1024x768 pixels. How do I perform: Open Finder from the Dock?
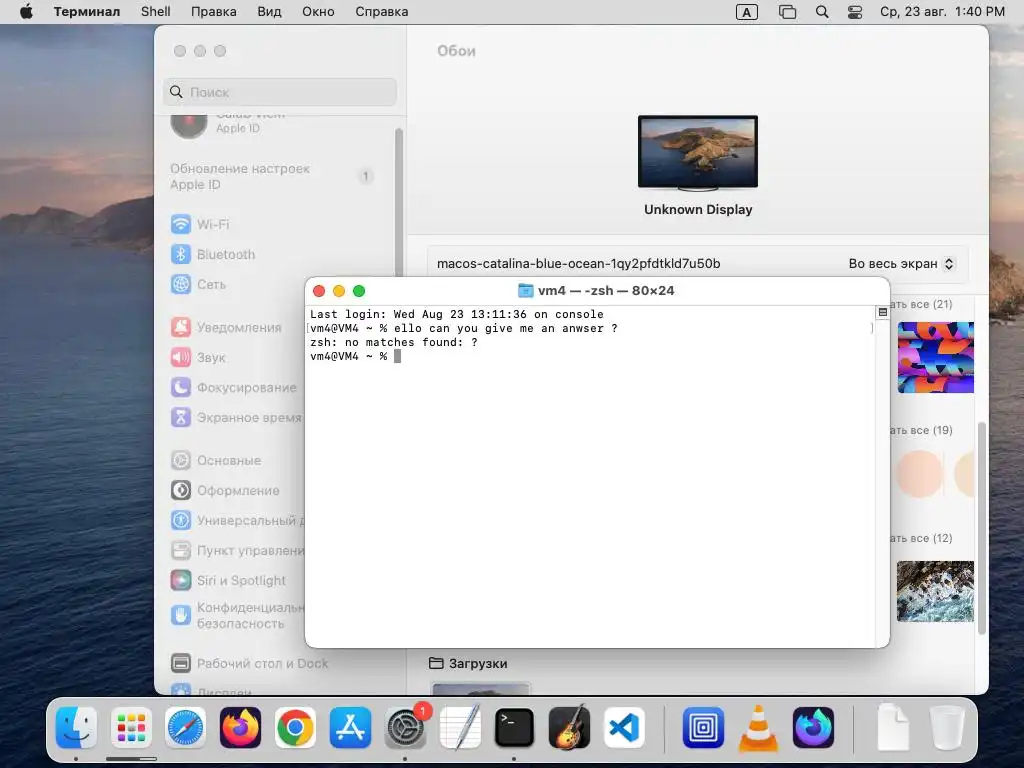[x=76, y=727]
